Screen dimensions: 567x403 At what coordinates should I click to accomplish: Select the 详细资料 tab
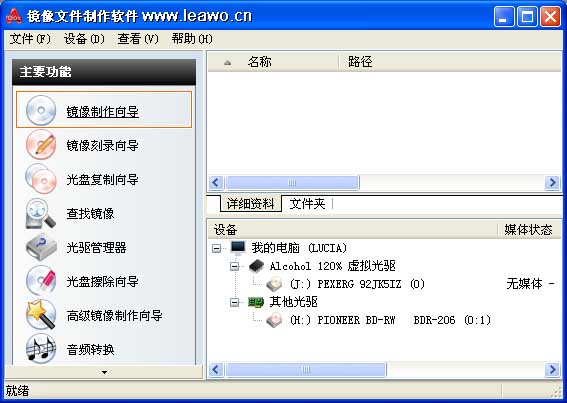250,204
